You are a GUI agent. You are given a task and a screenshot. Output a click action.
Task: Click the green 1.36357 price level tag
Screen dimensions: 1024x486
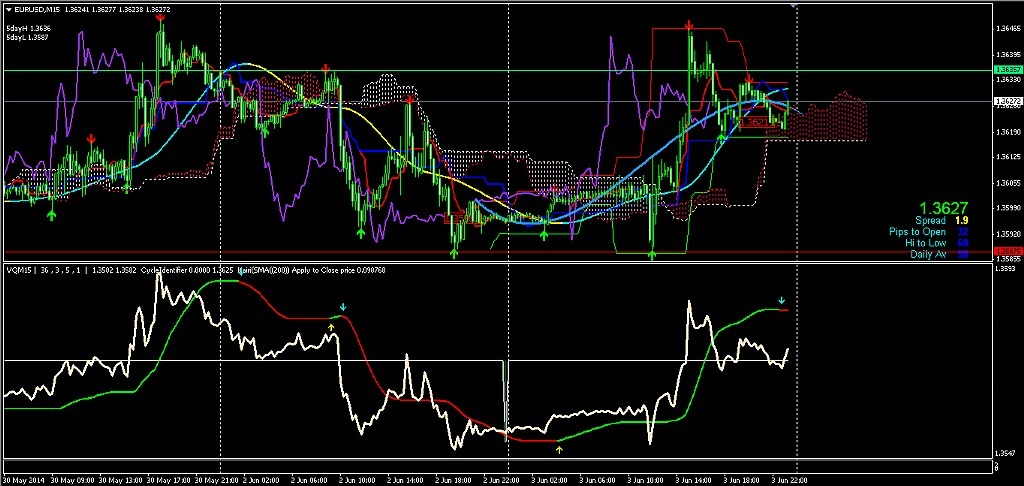point(1006,69)
